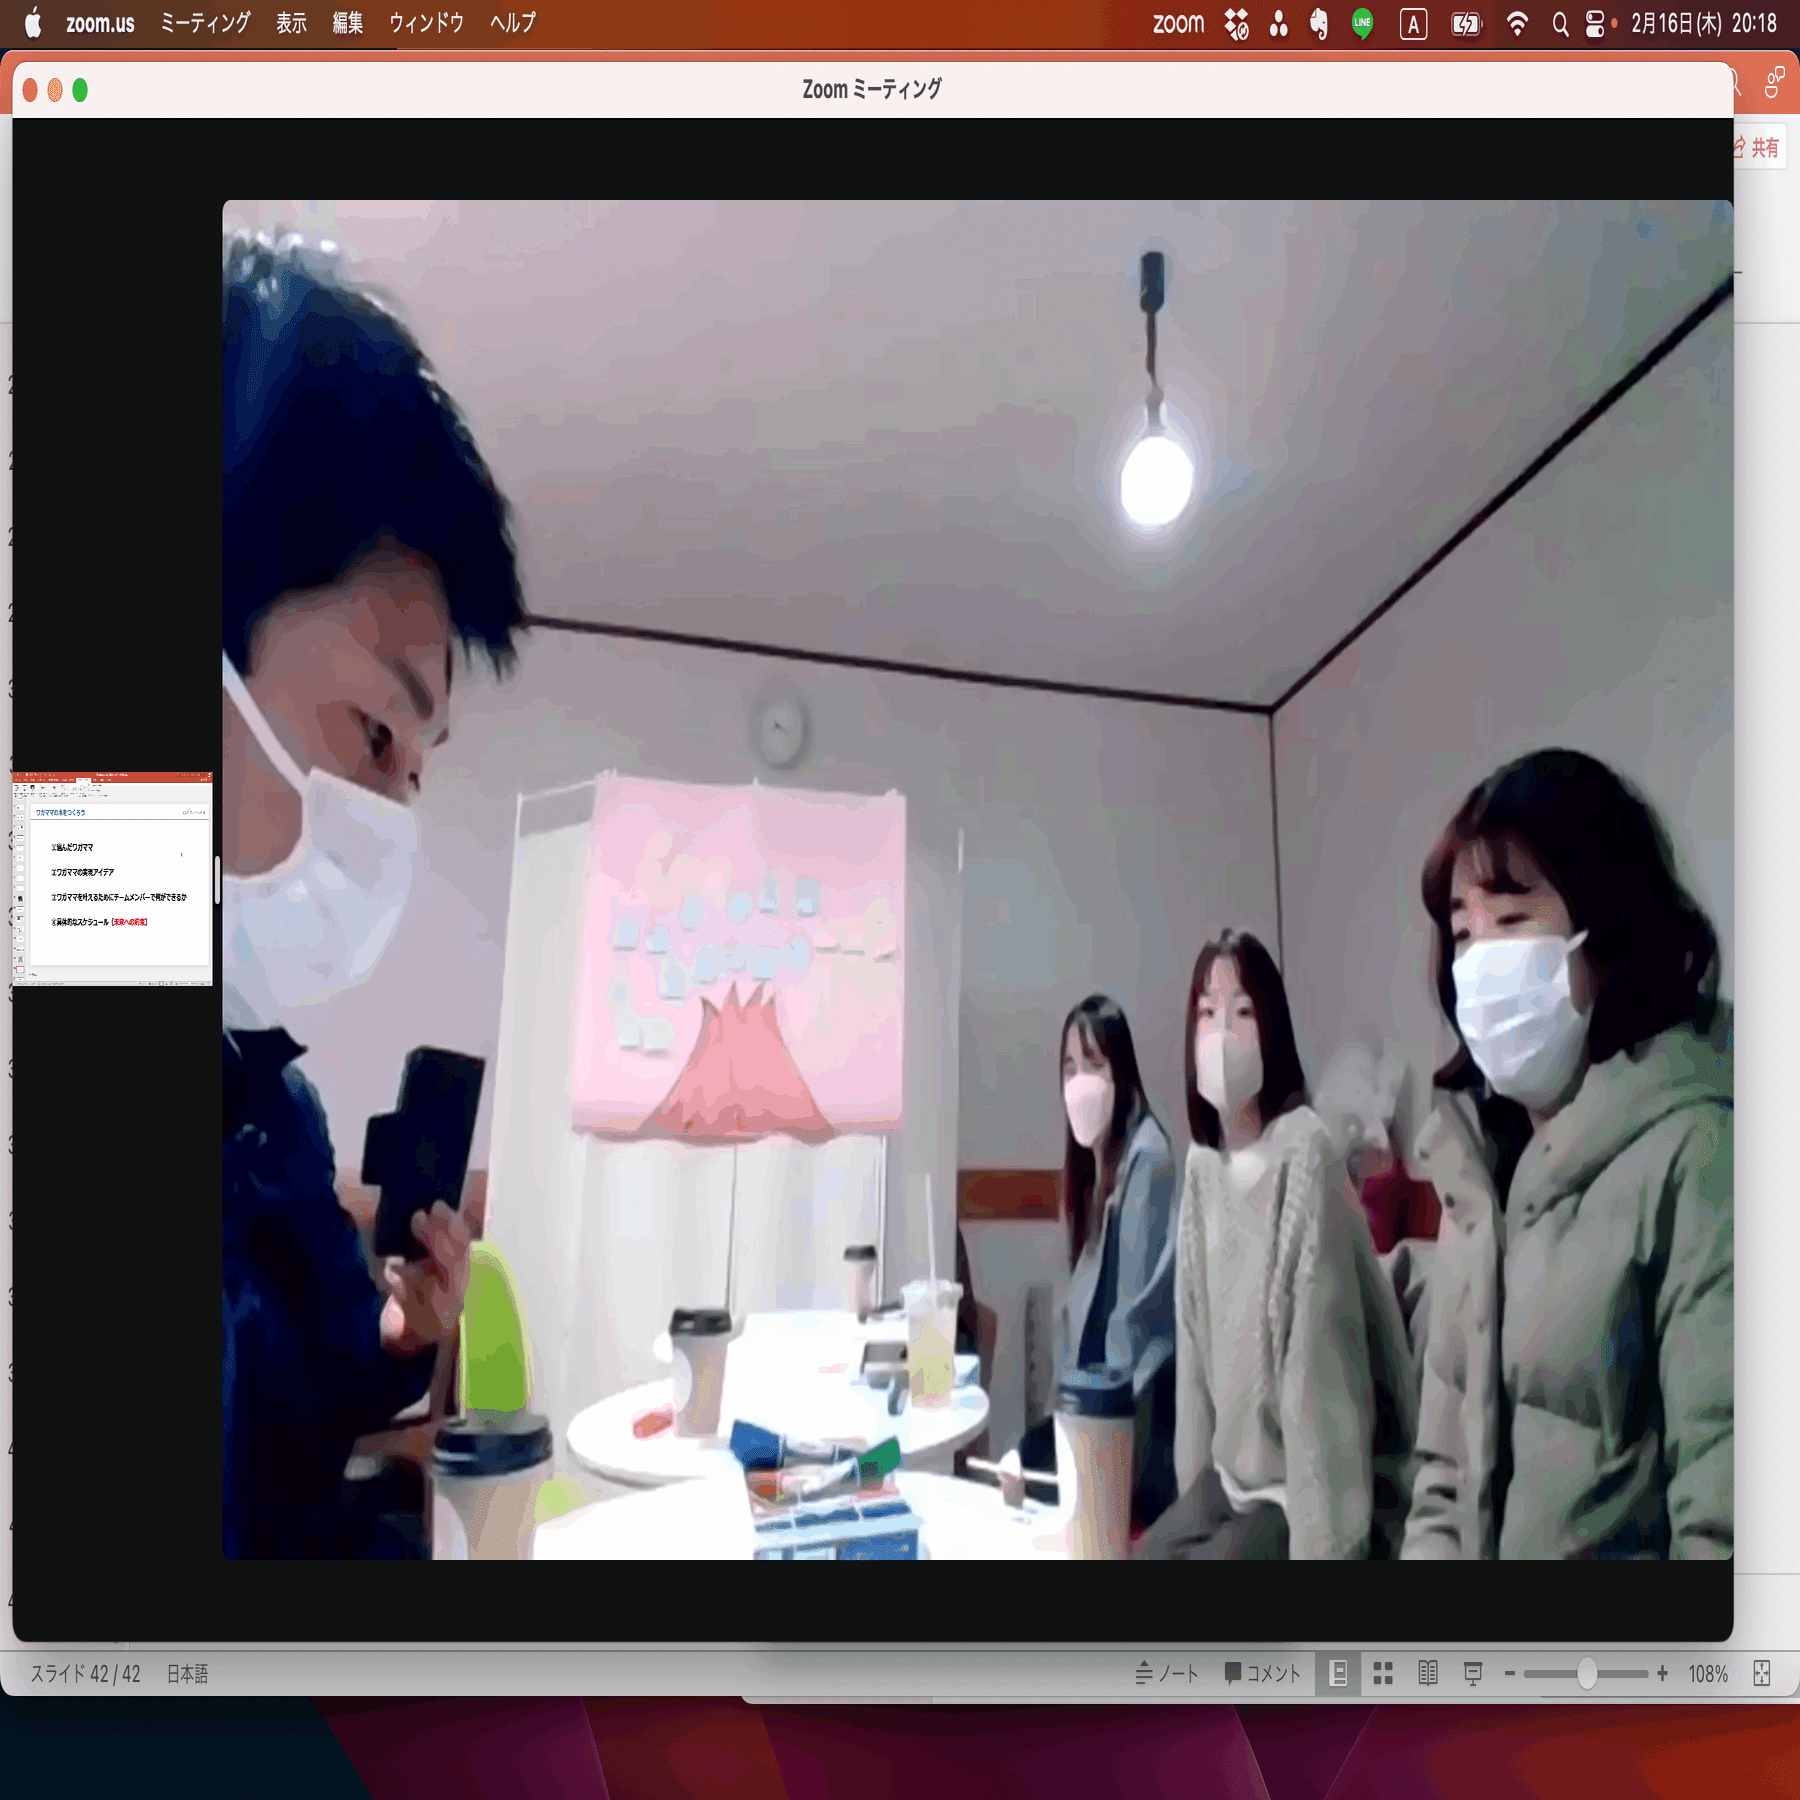1800x1800 pixels.
Task: Open the zoom.us application menu
Action: [100, 23]
